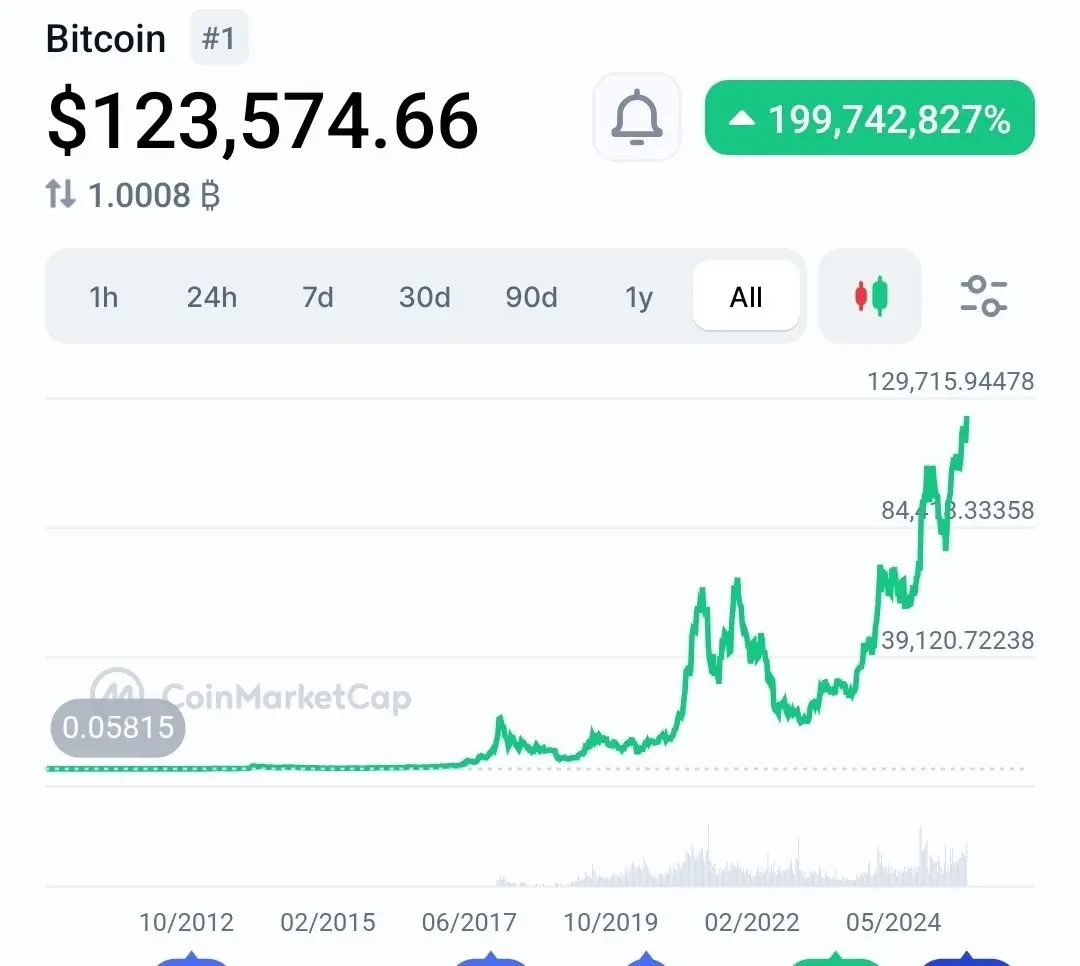
Task: Tap the 06/2017 timeline date label
Action: 469,922
